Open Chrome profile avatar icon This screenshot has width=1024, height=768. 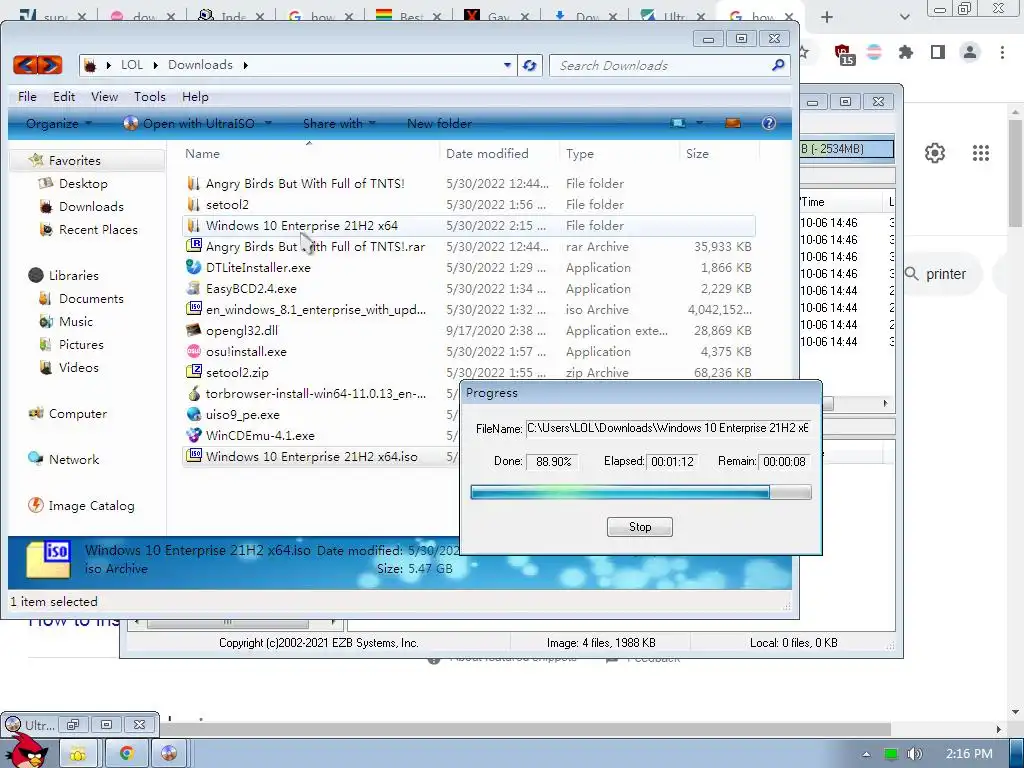[970, 52]
